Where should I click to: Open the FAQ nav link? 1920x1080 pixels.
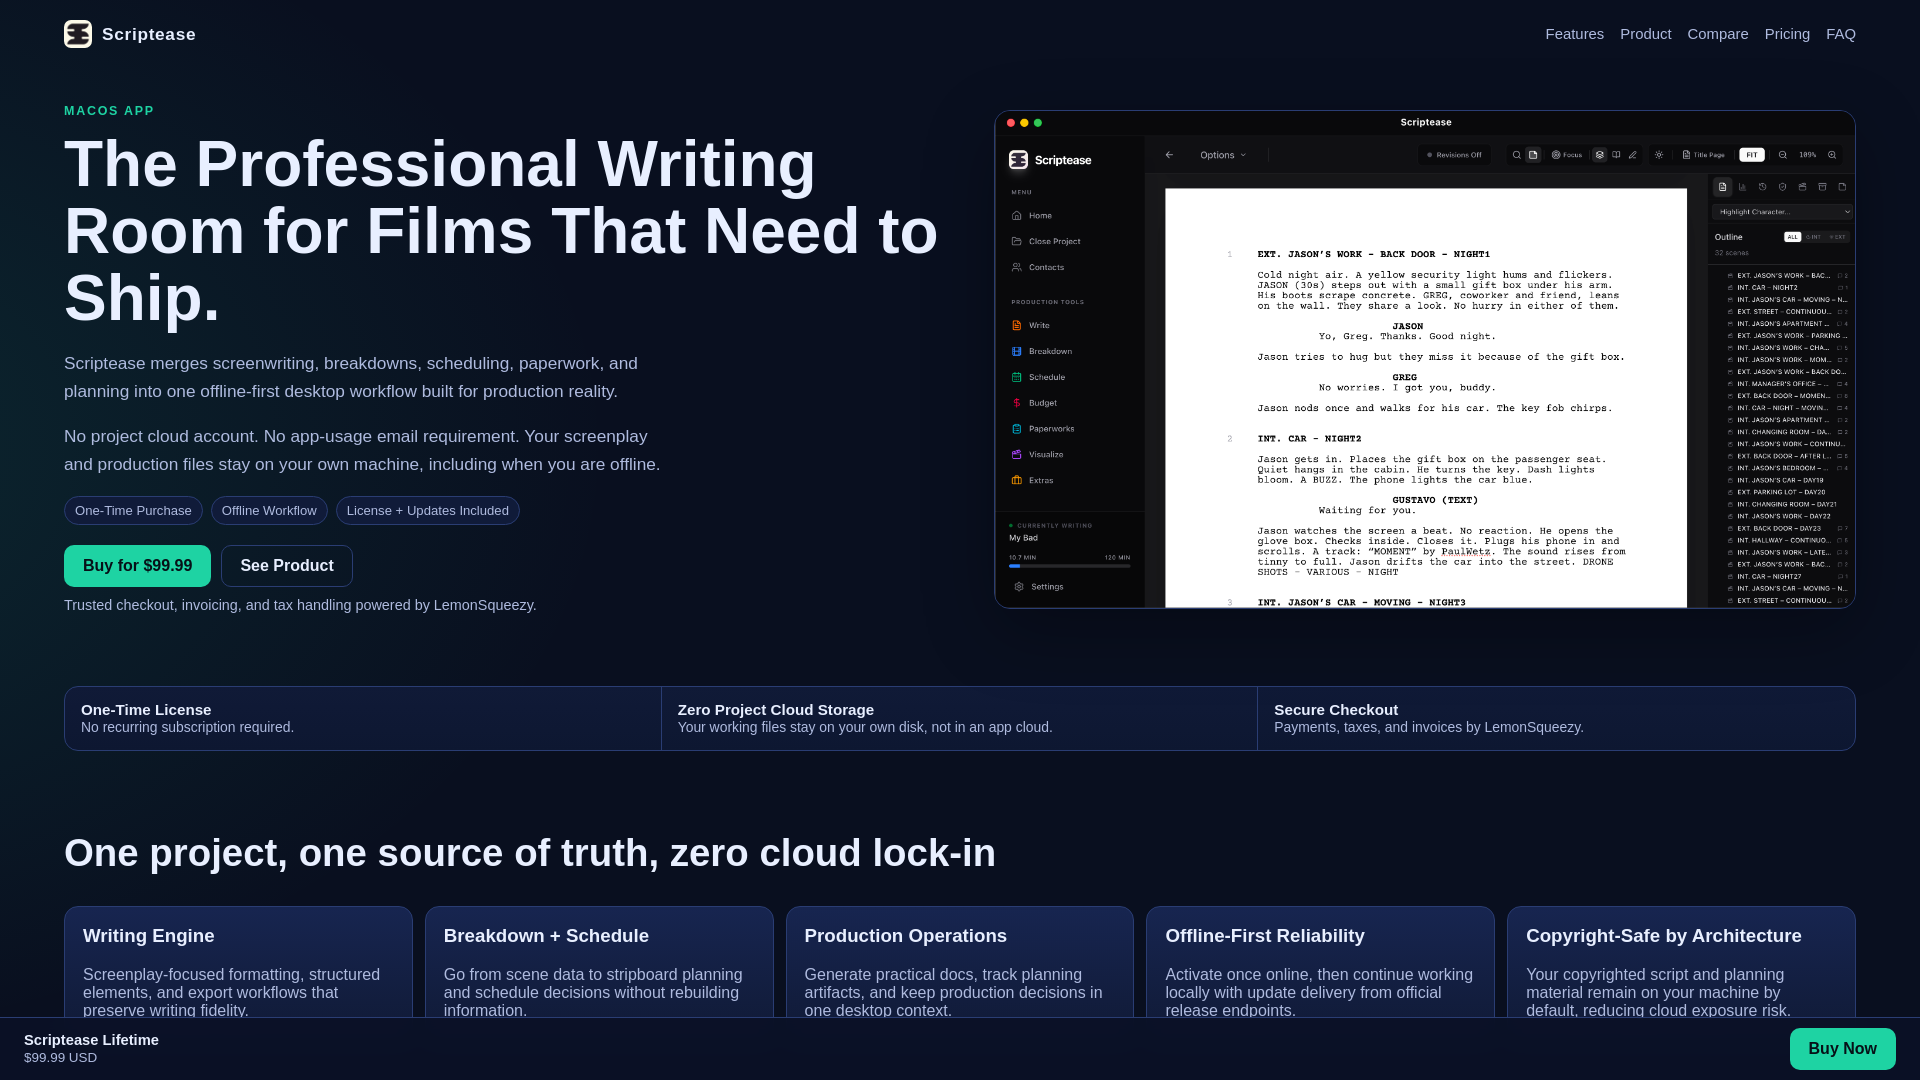tap(1840, 34)
